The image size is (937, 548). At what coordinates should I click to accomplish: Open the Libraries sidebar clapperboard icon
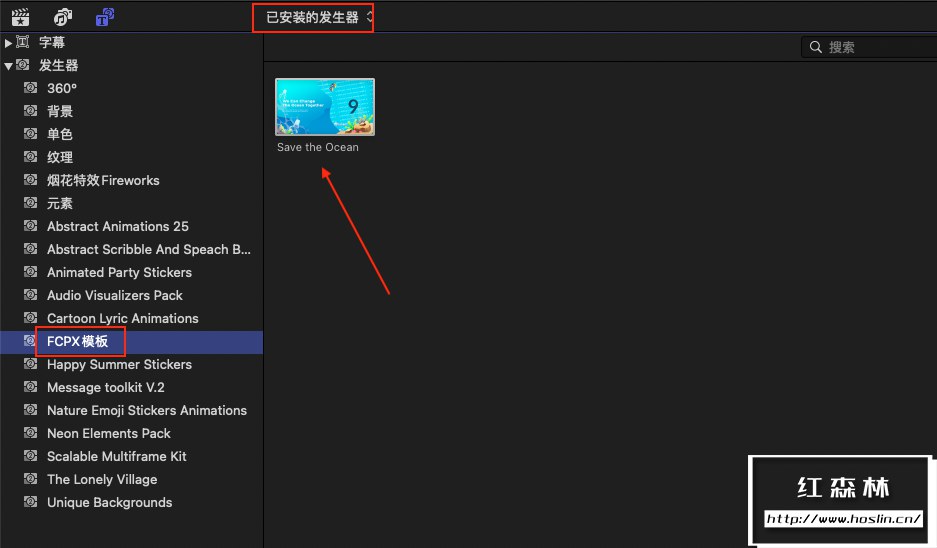20,17
